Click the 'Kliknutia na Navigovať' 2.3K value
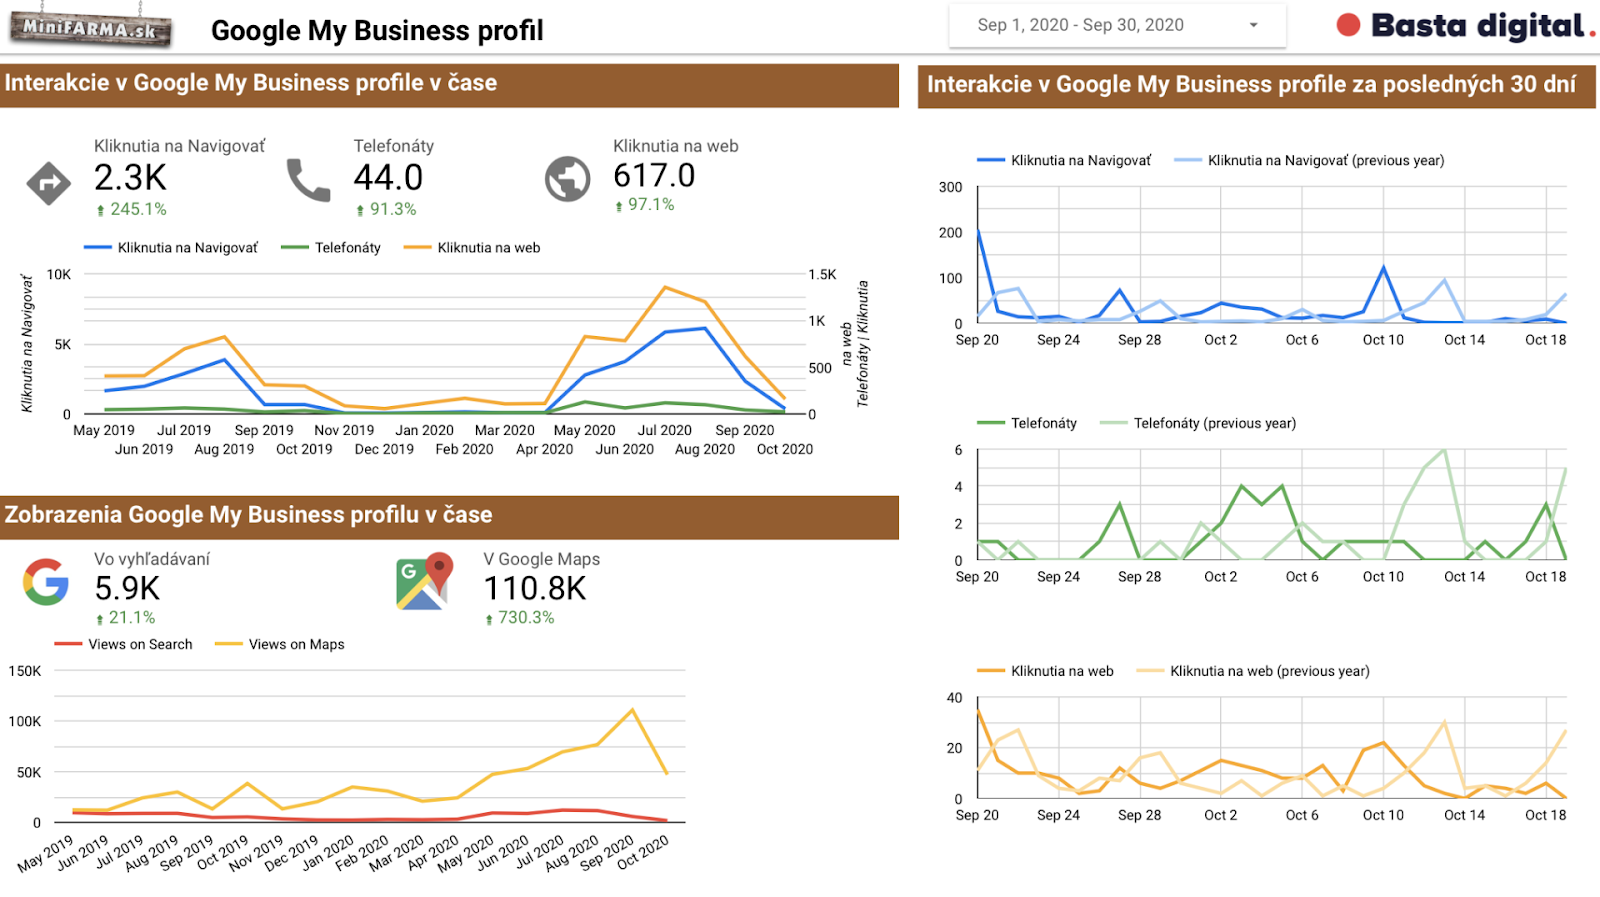Screen dimensions: 1600x897 pyautogui.click(x=130, y=178)
